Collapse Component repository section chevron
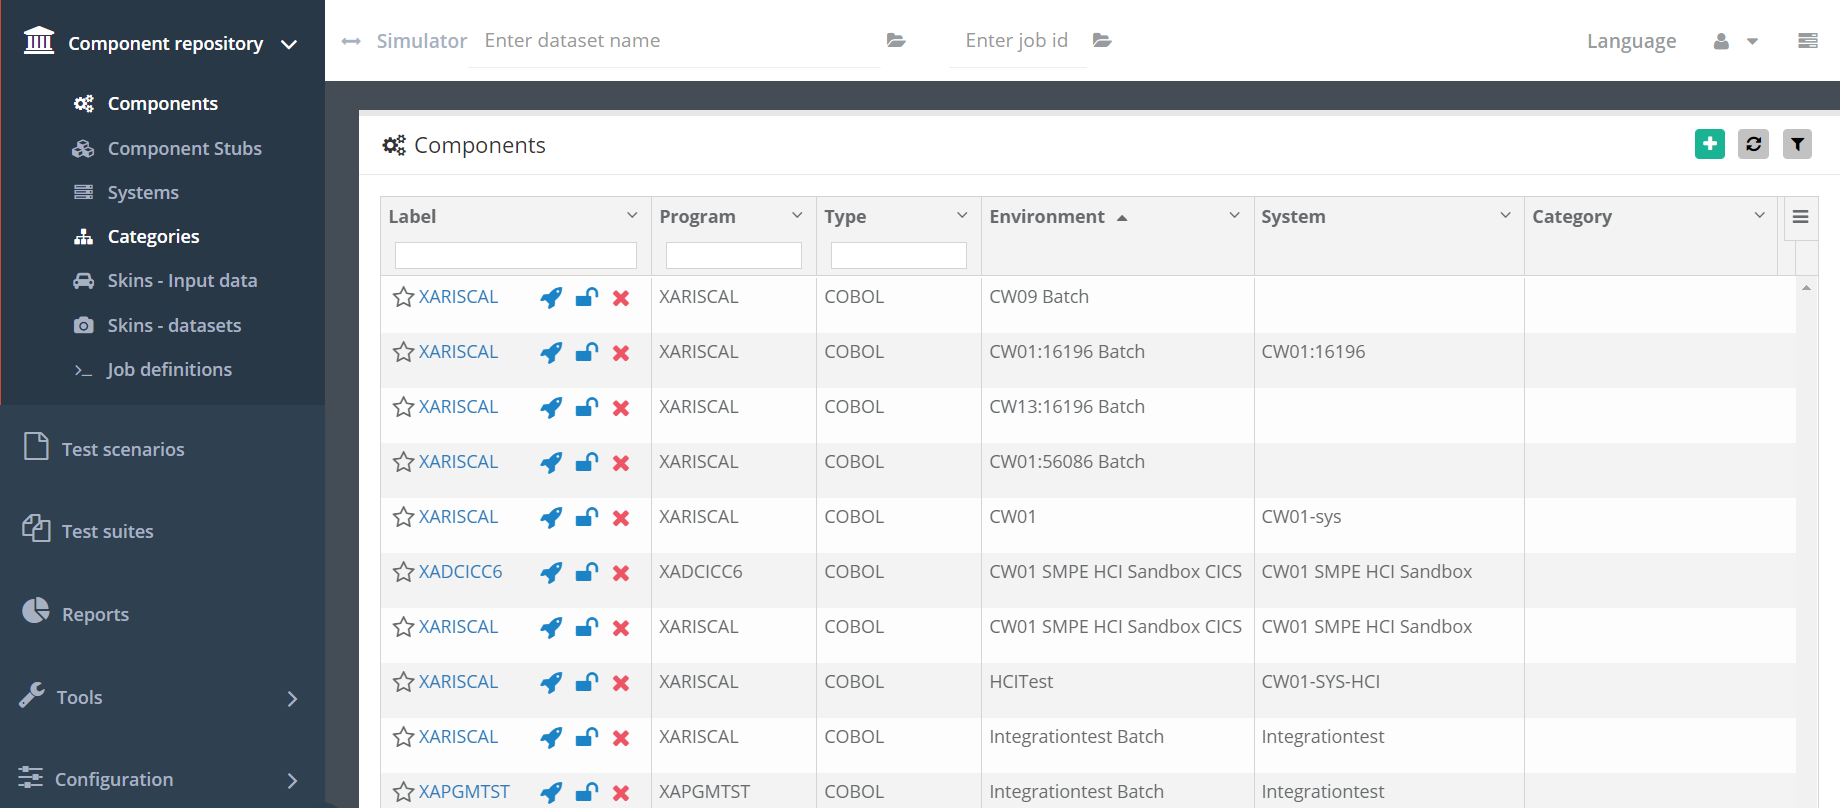Screen dimensions: 1840x808 coord(289,44)
